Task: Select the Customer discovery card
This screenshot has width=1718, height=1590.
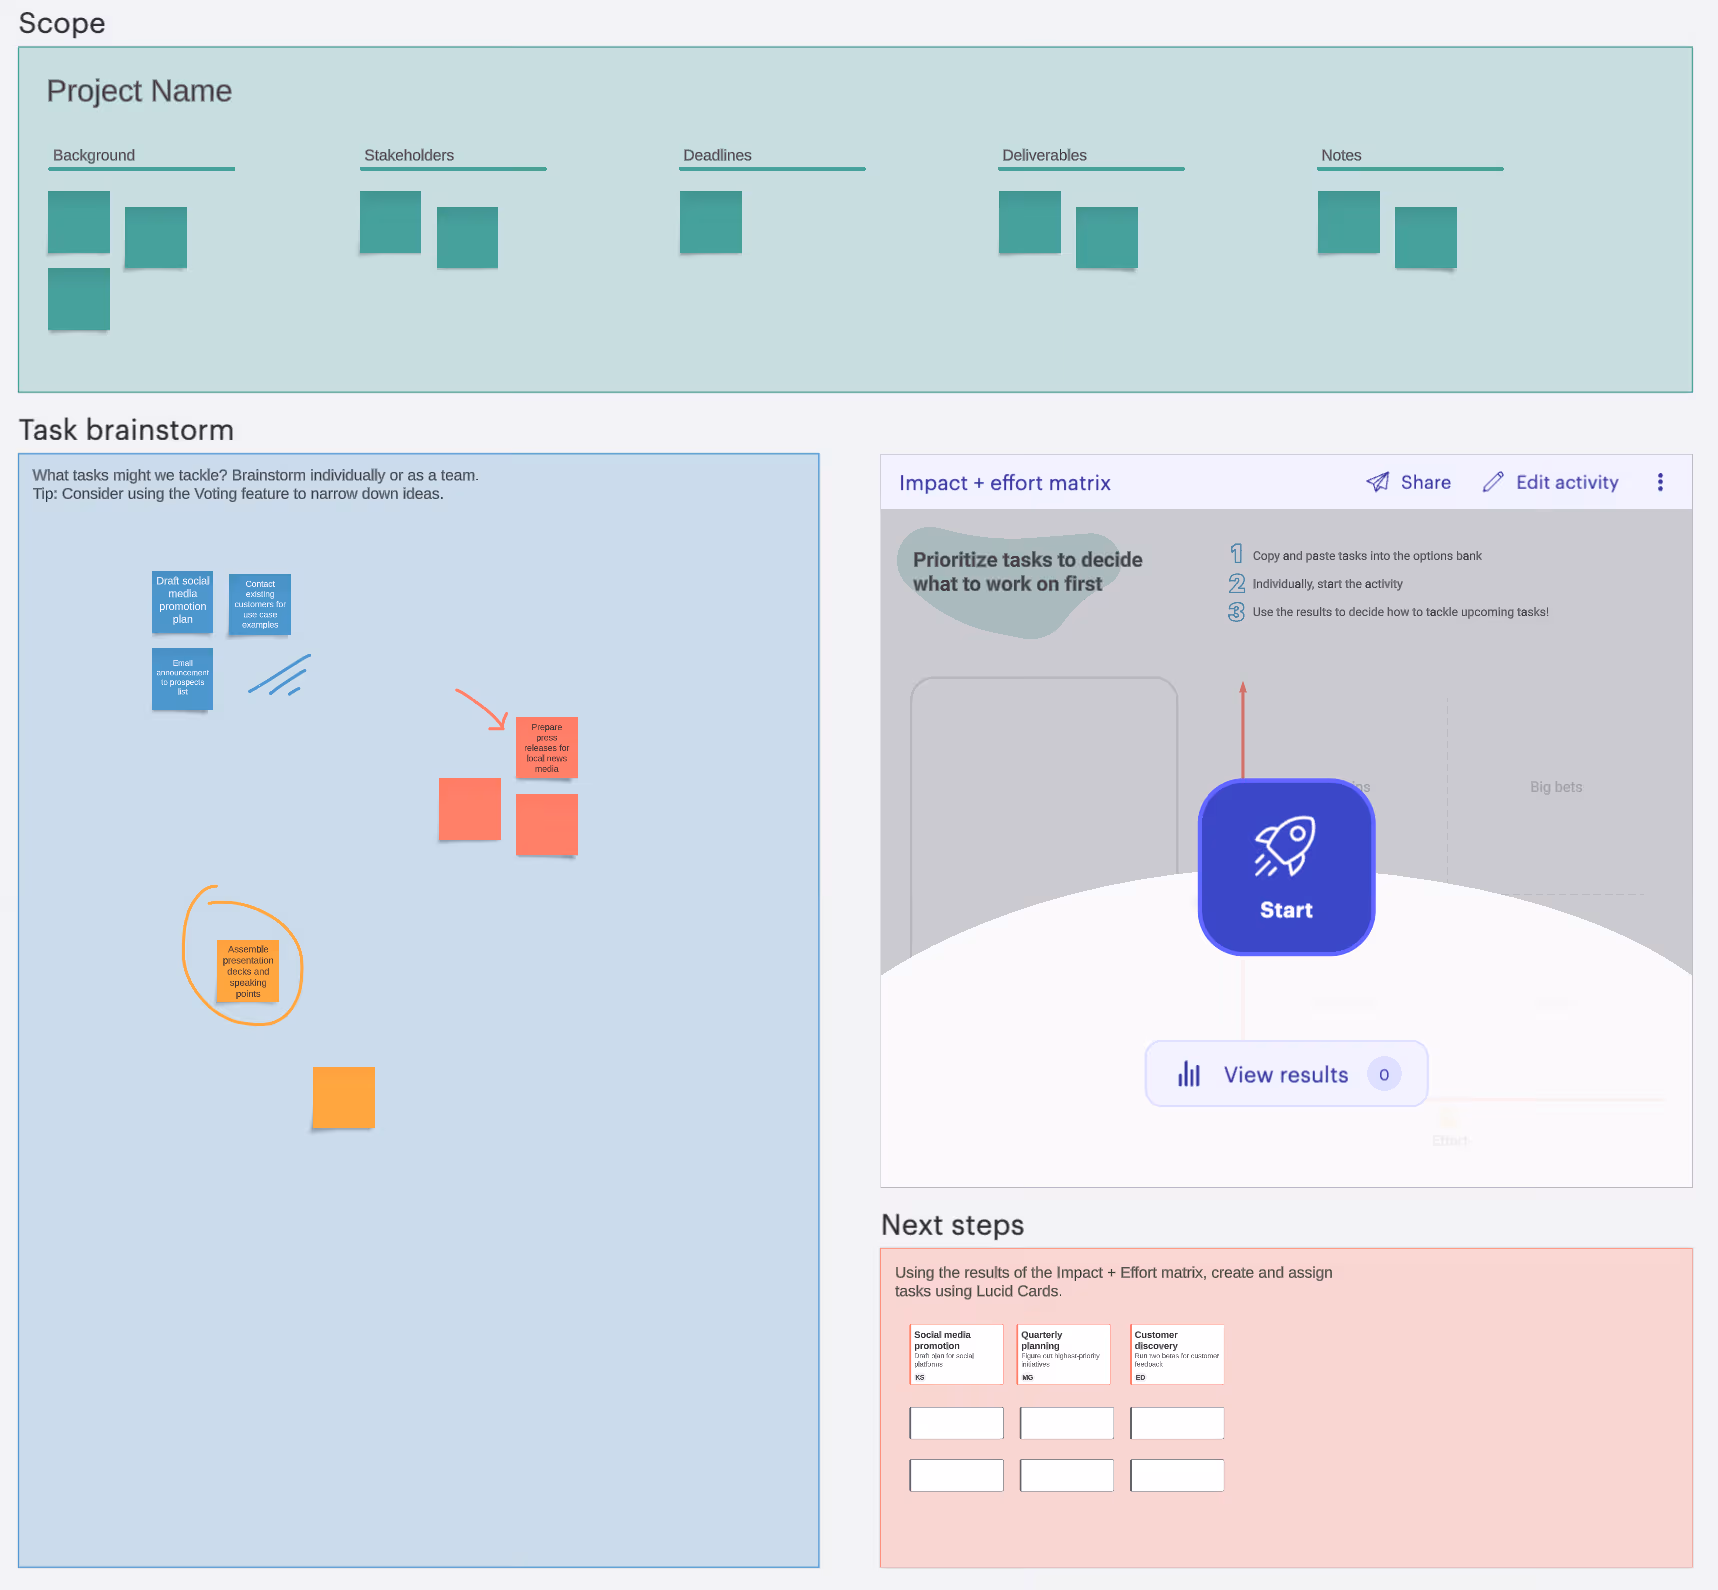Action: 1177,1354
